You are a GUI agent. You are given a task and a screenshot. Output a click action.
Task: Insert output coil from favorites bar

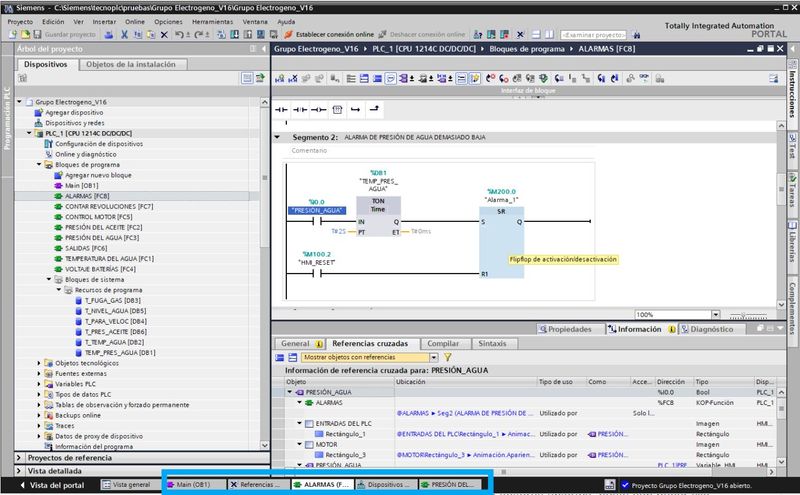pos(318,110)
